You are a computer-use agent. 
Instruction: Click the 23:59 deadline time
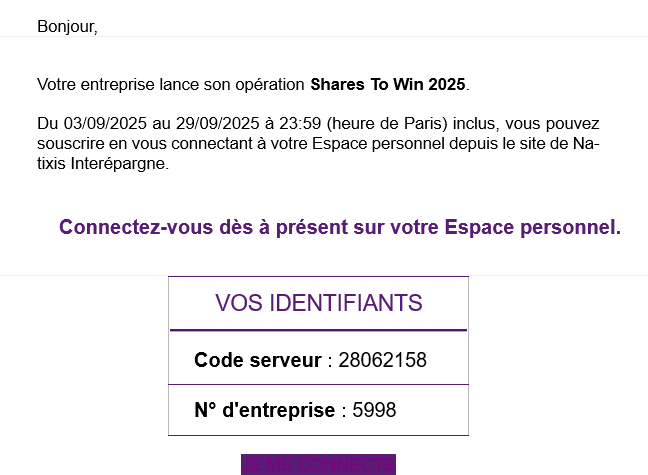coord(300,123)
